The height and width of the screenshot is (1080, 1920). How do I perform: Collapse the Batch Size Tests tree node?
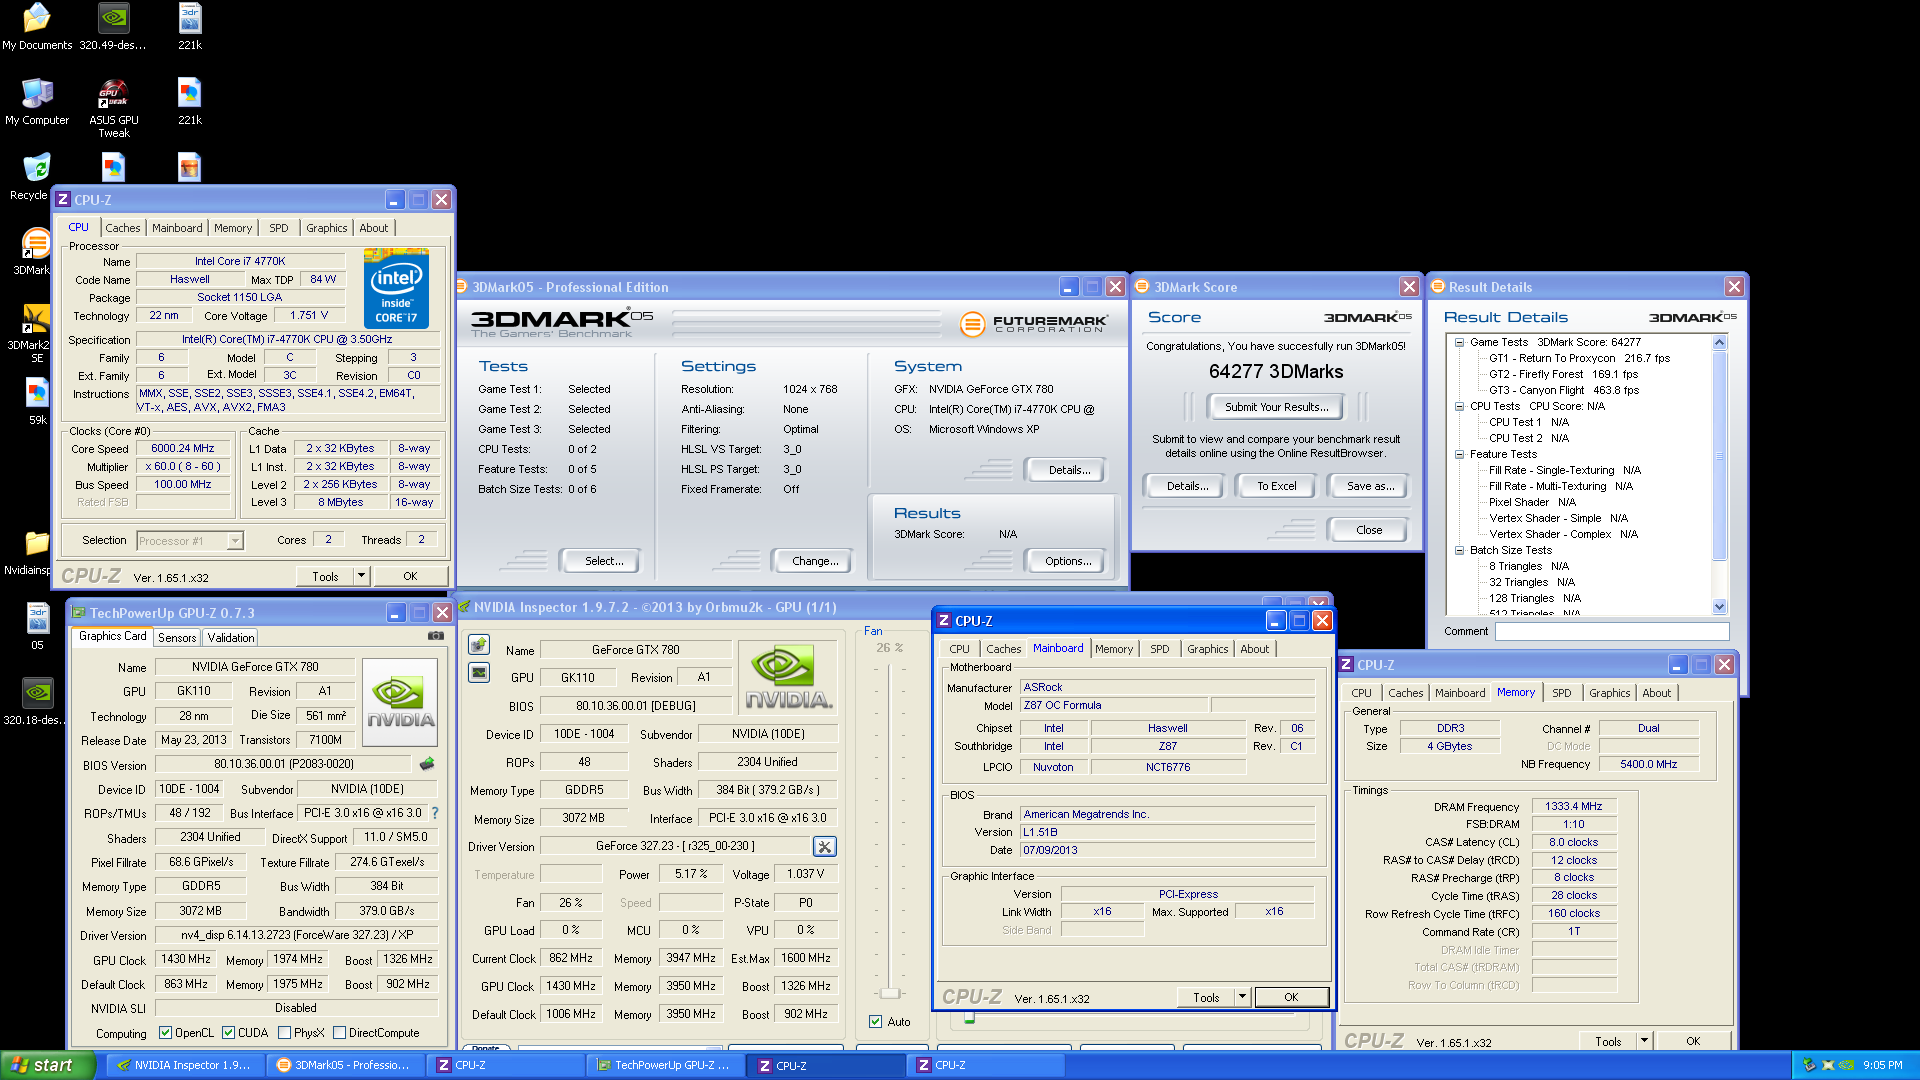click(1459, 550)
